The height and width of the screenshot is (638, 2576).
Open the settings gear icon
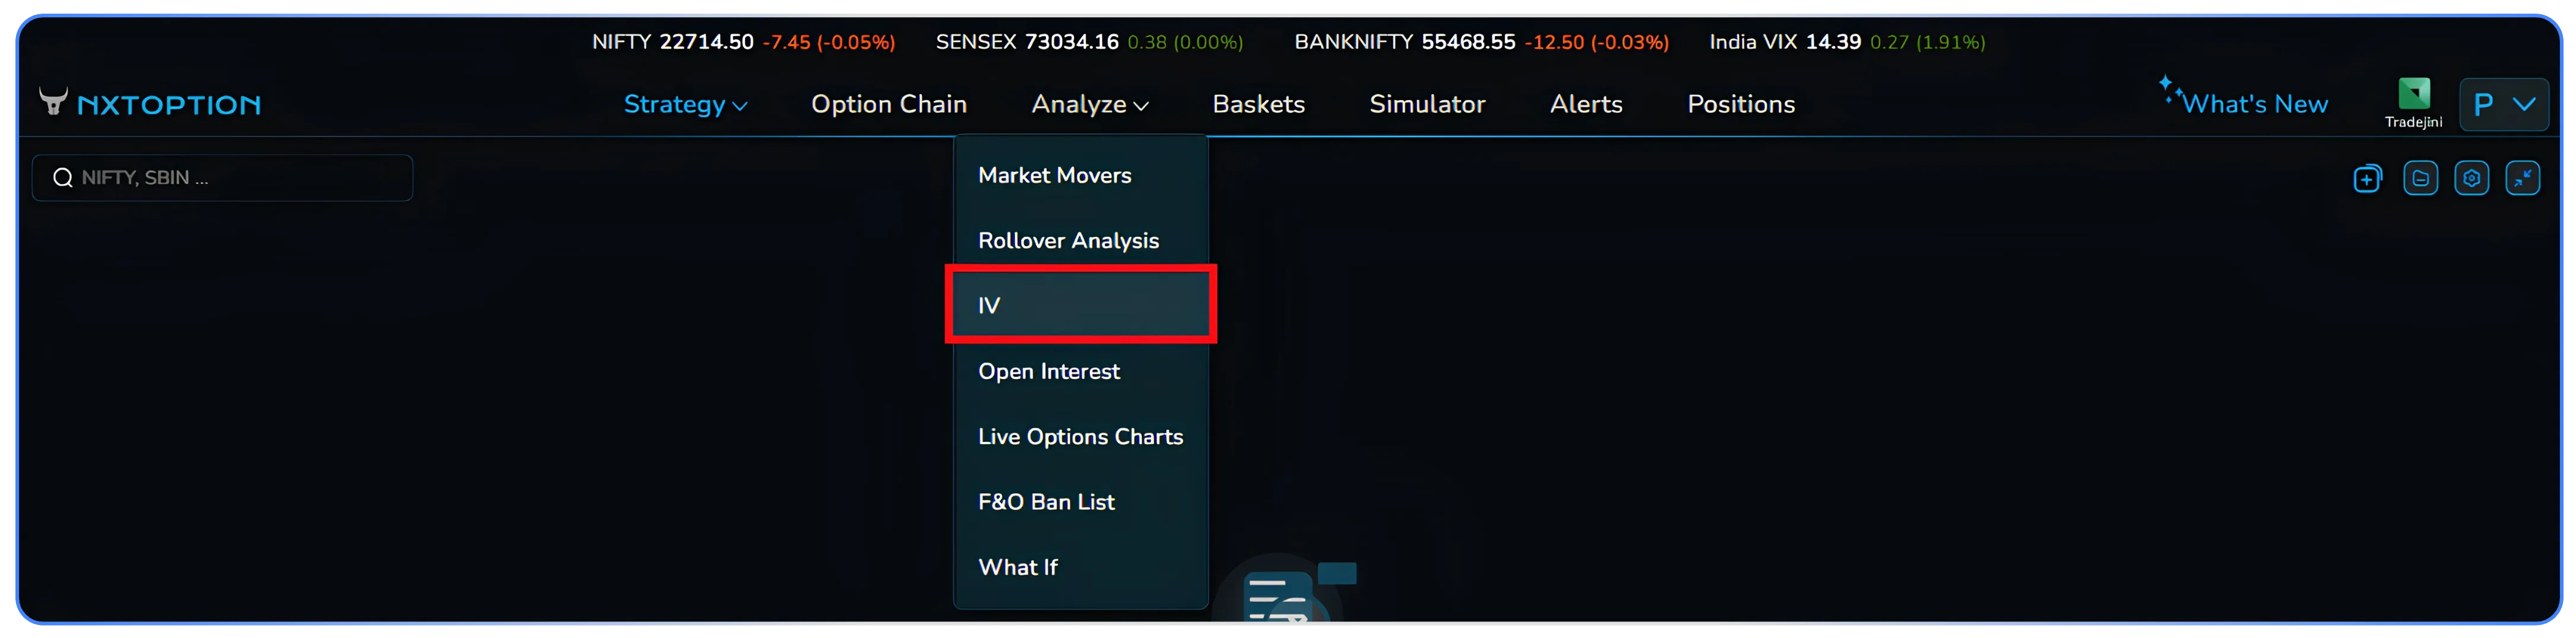click(x=2472, y=179)
